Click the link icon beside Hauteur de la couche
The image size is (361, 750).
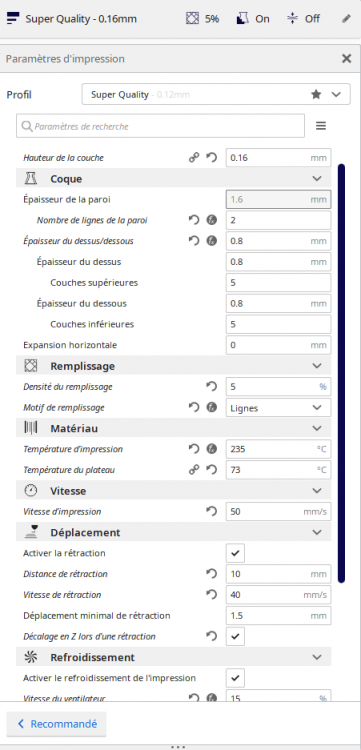pyautogui.click(x=194, y=158)
